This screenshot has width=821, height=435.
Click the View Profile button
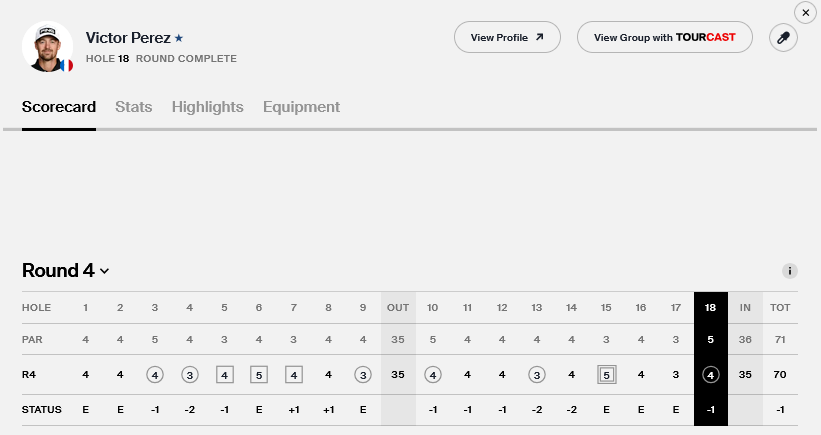click(507, 38)
